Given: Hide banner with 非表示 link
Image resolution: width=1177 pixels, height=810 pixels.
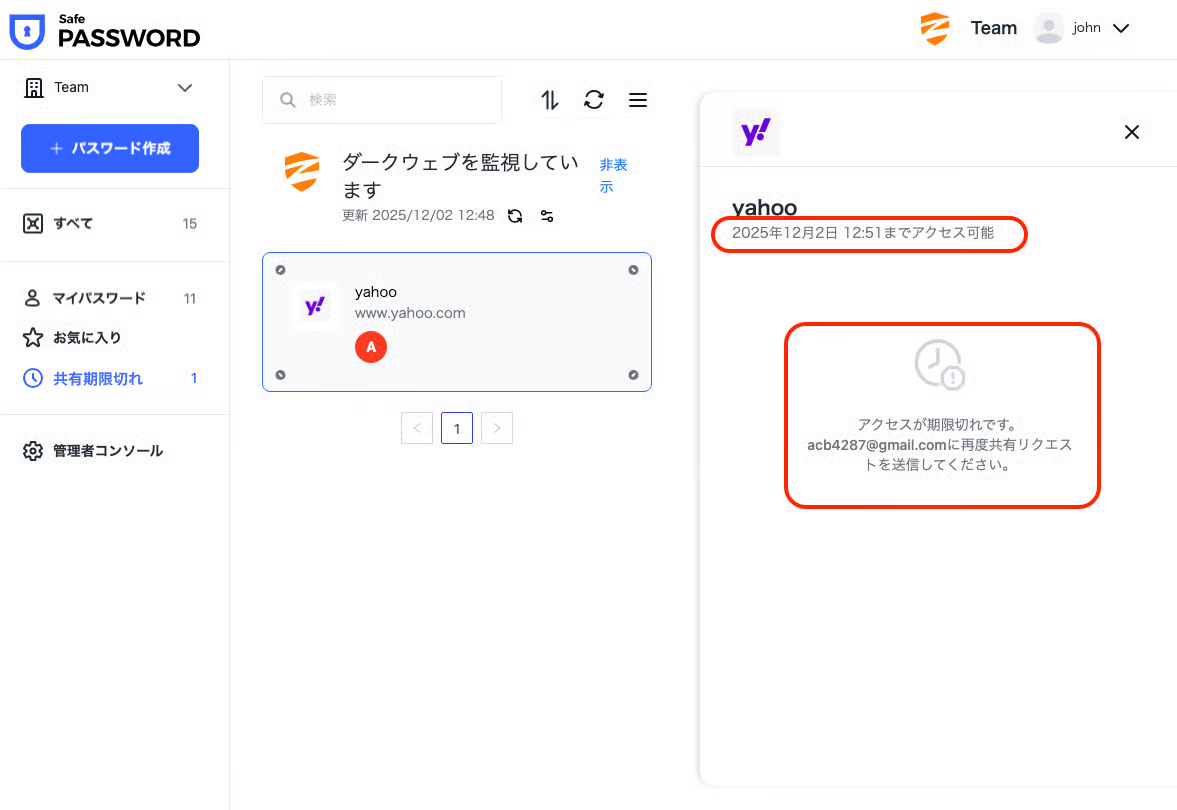Looking at the screenshot, I should [x=612, y=175].
